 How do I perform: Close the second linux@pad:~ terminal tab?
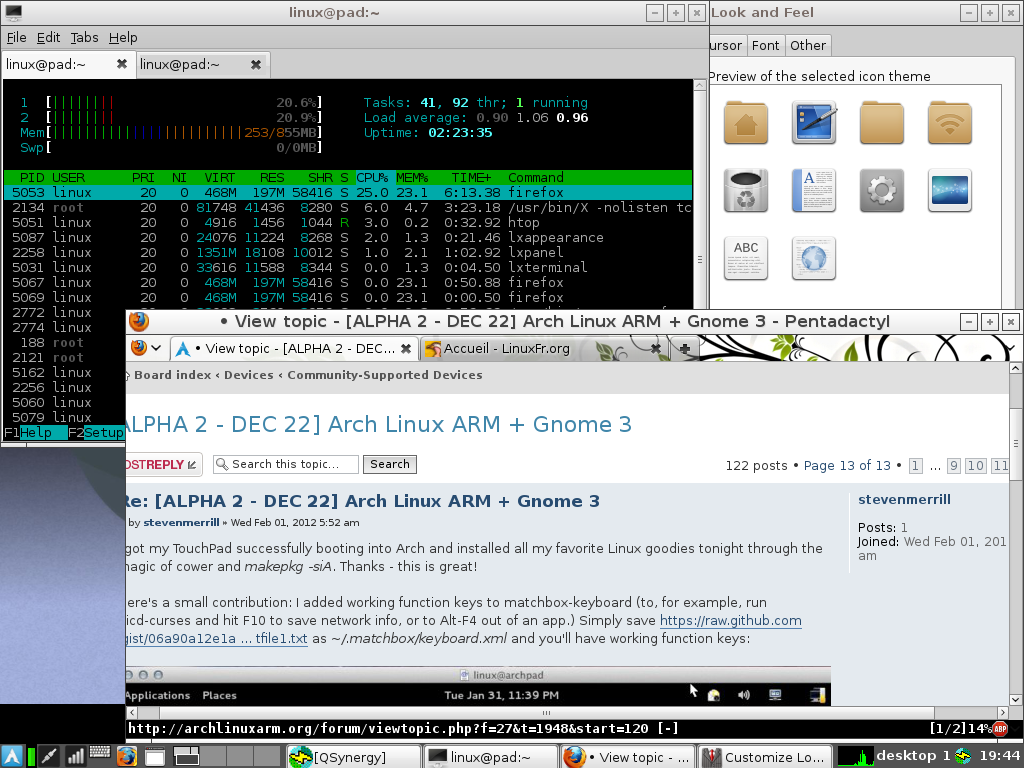click(256, 64)
